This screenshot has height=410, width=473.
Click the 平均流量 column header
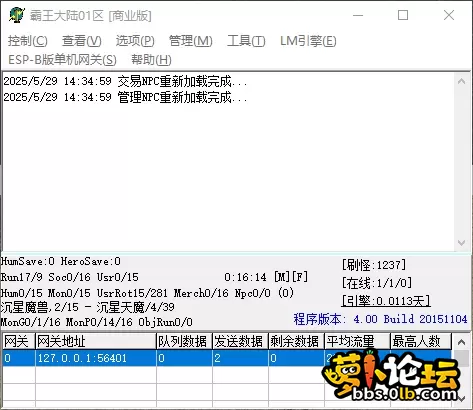click(357, 341)
